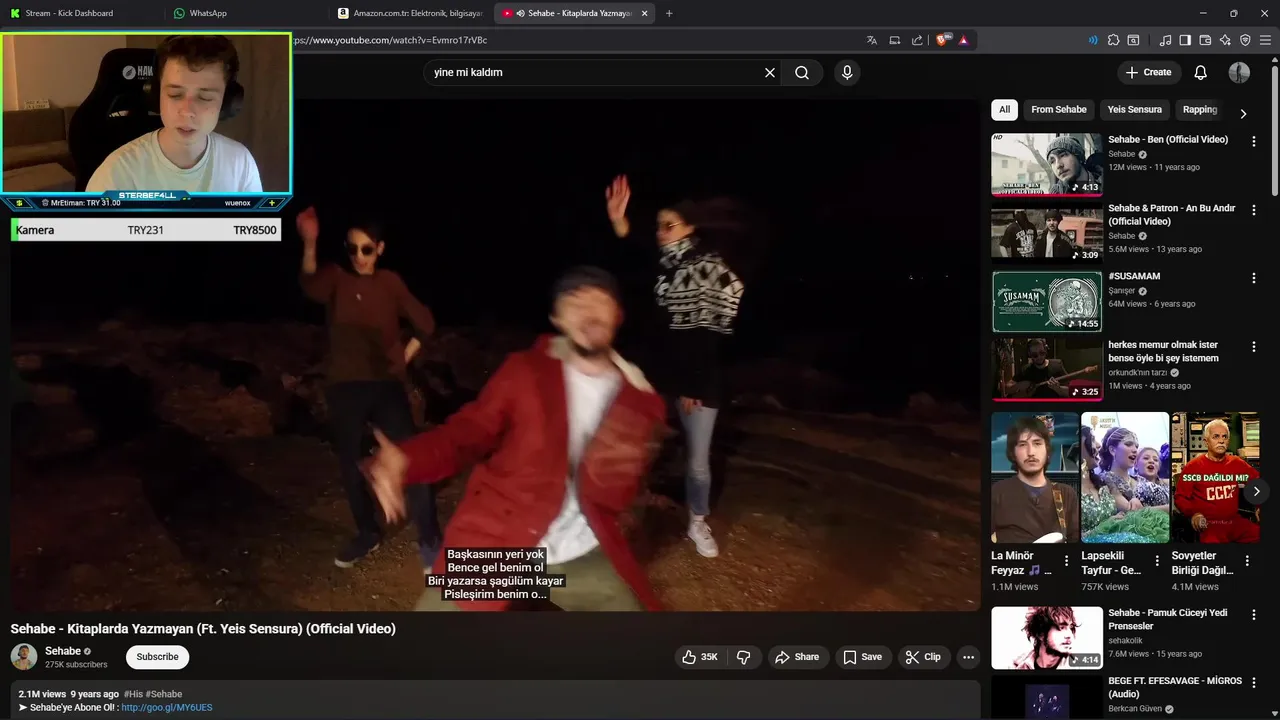Select the Rapping filter chip
The image size is (1280, 720).
1200,110
